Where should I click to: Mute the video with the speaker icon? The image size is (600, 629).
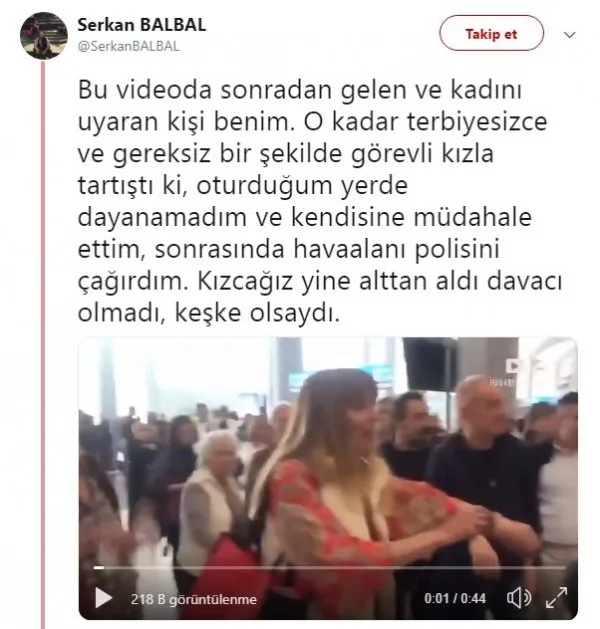pyautogui.click(x=519, y=598)
